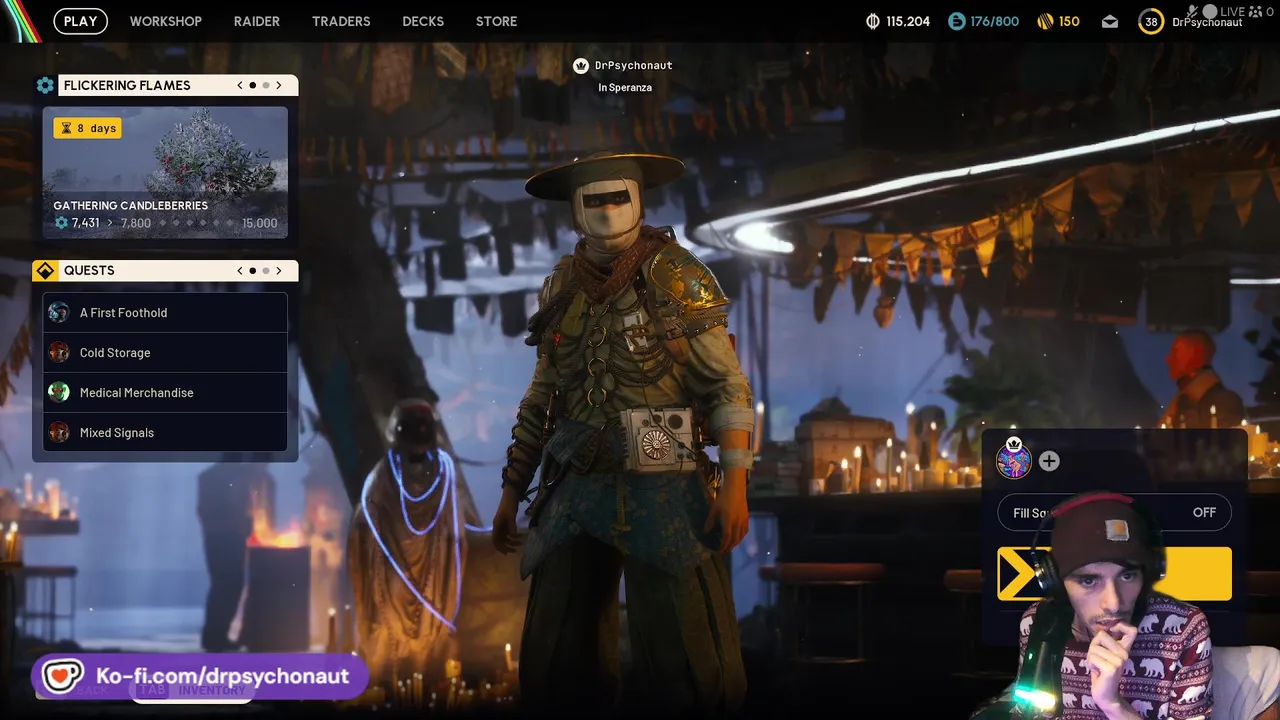The height and width of the screenshot is (720, 1280).
Task: Click the 176/800 token balance
Action: [995, 21]
